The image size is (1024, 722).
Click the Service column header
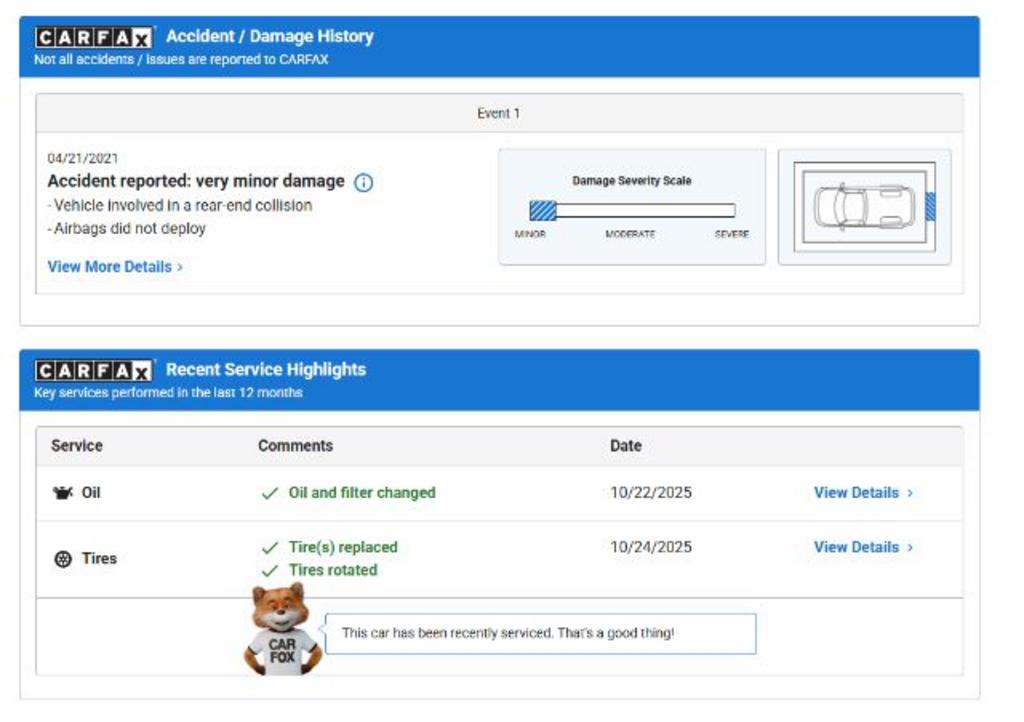coord(77,446)
